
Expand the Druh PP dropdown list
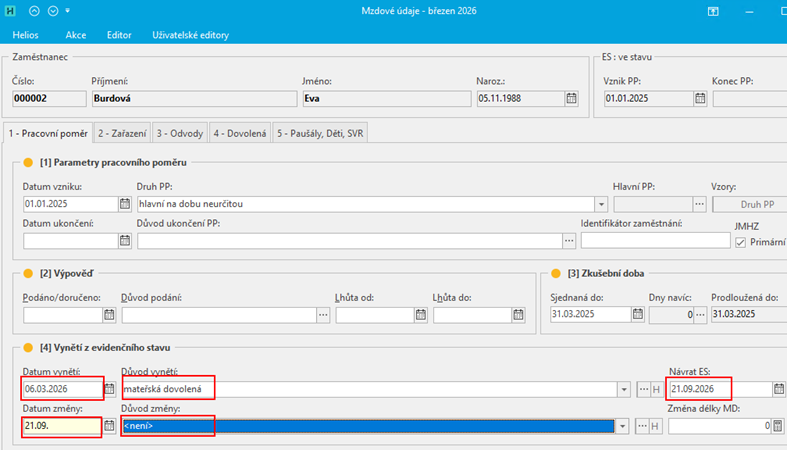[x=574, y=205]
